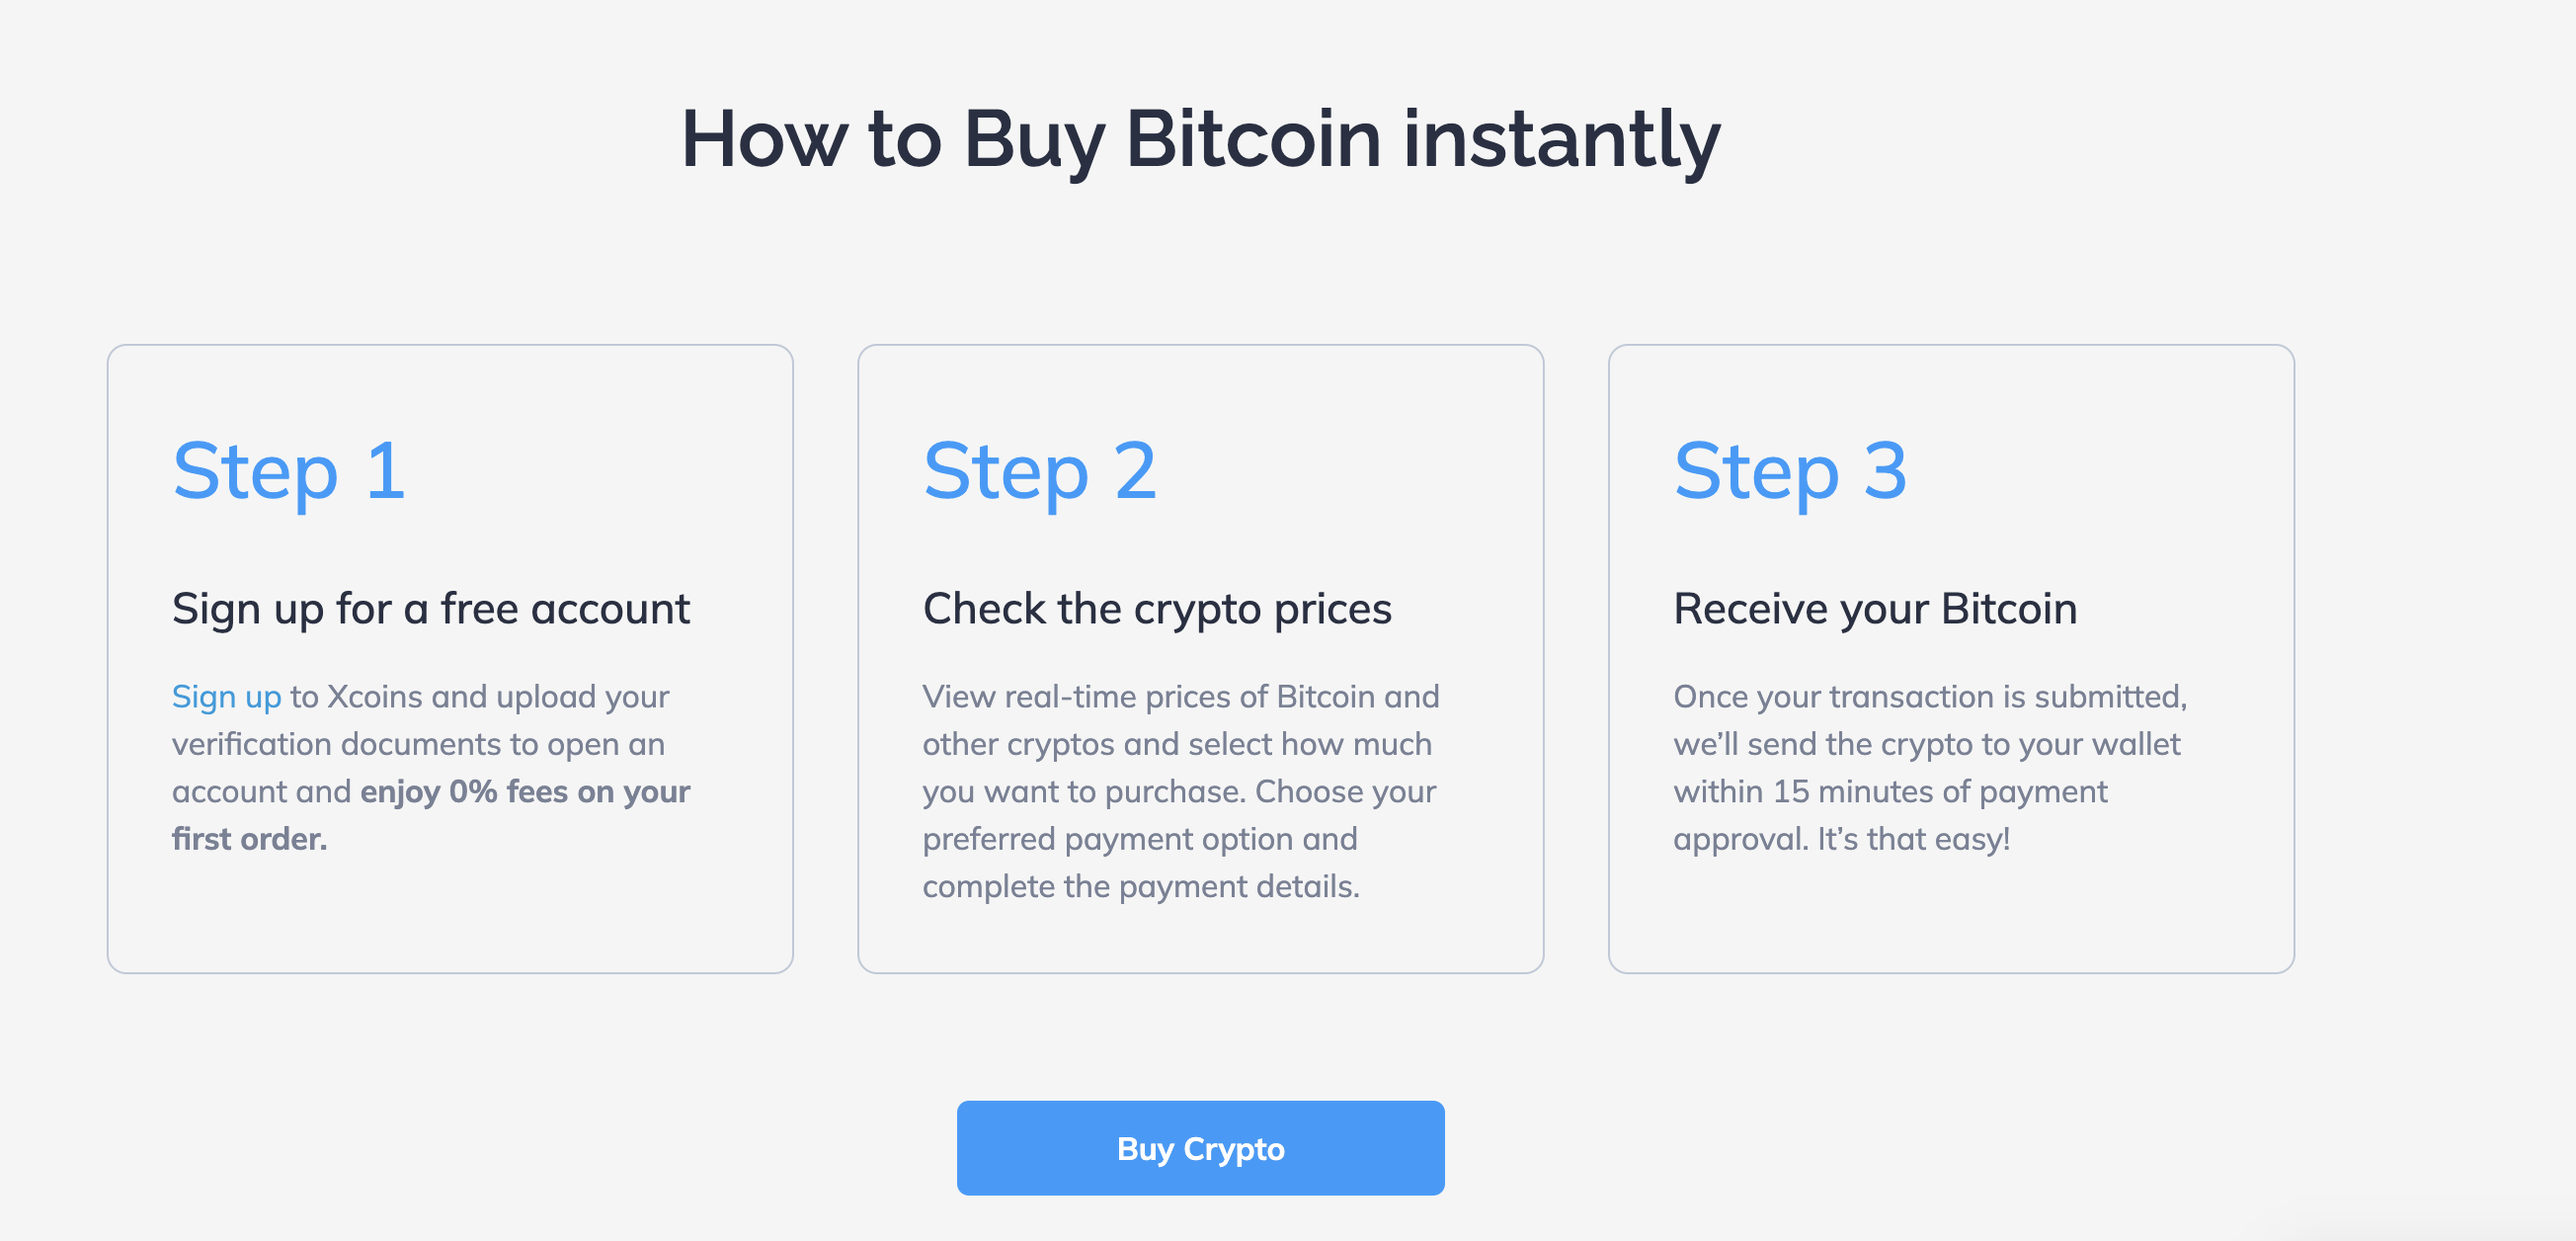Screen dimensions: 2576x1241
Task: Click the Buy Crypto button
Action: click(1200, 1148)
